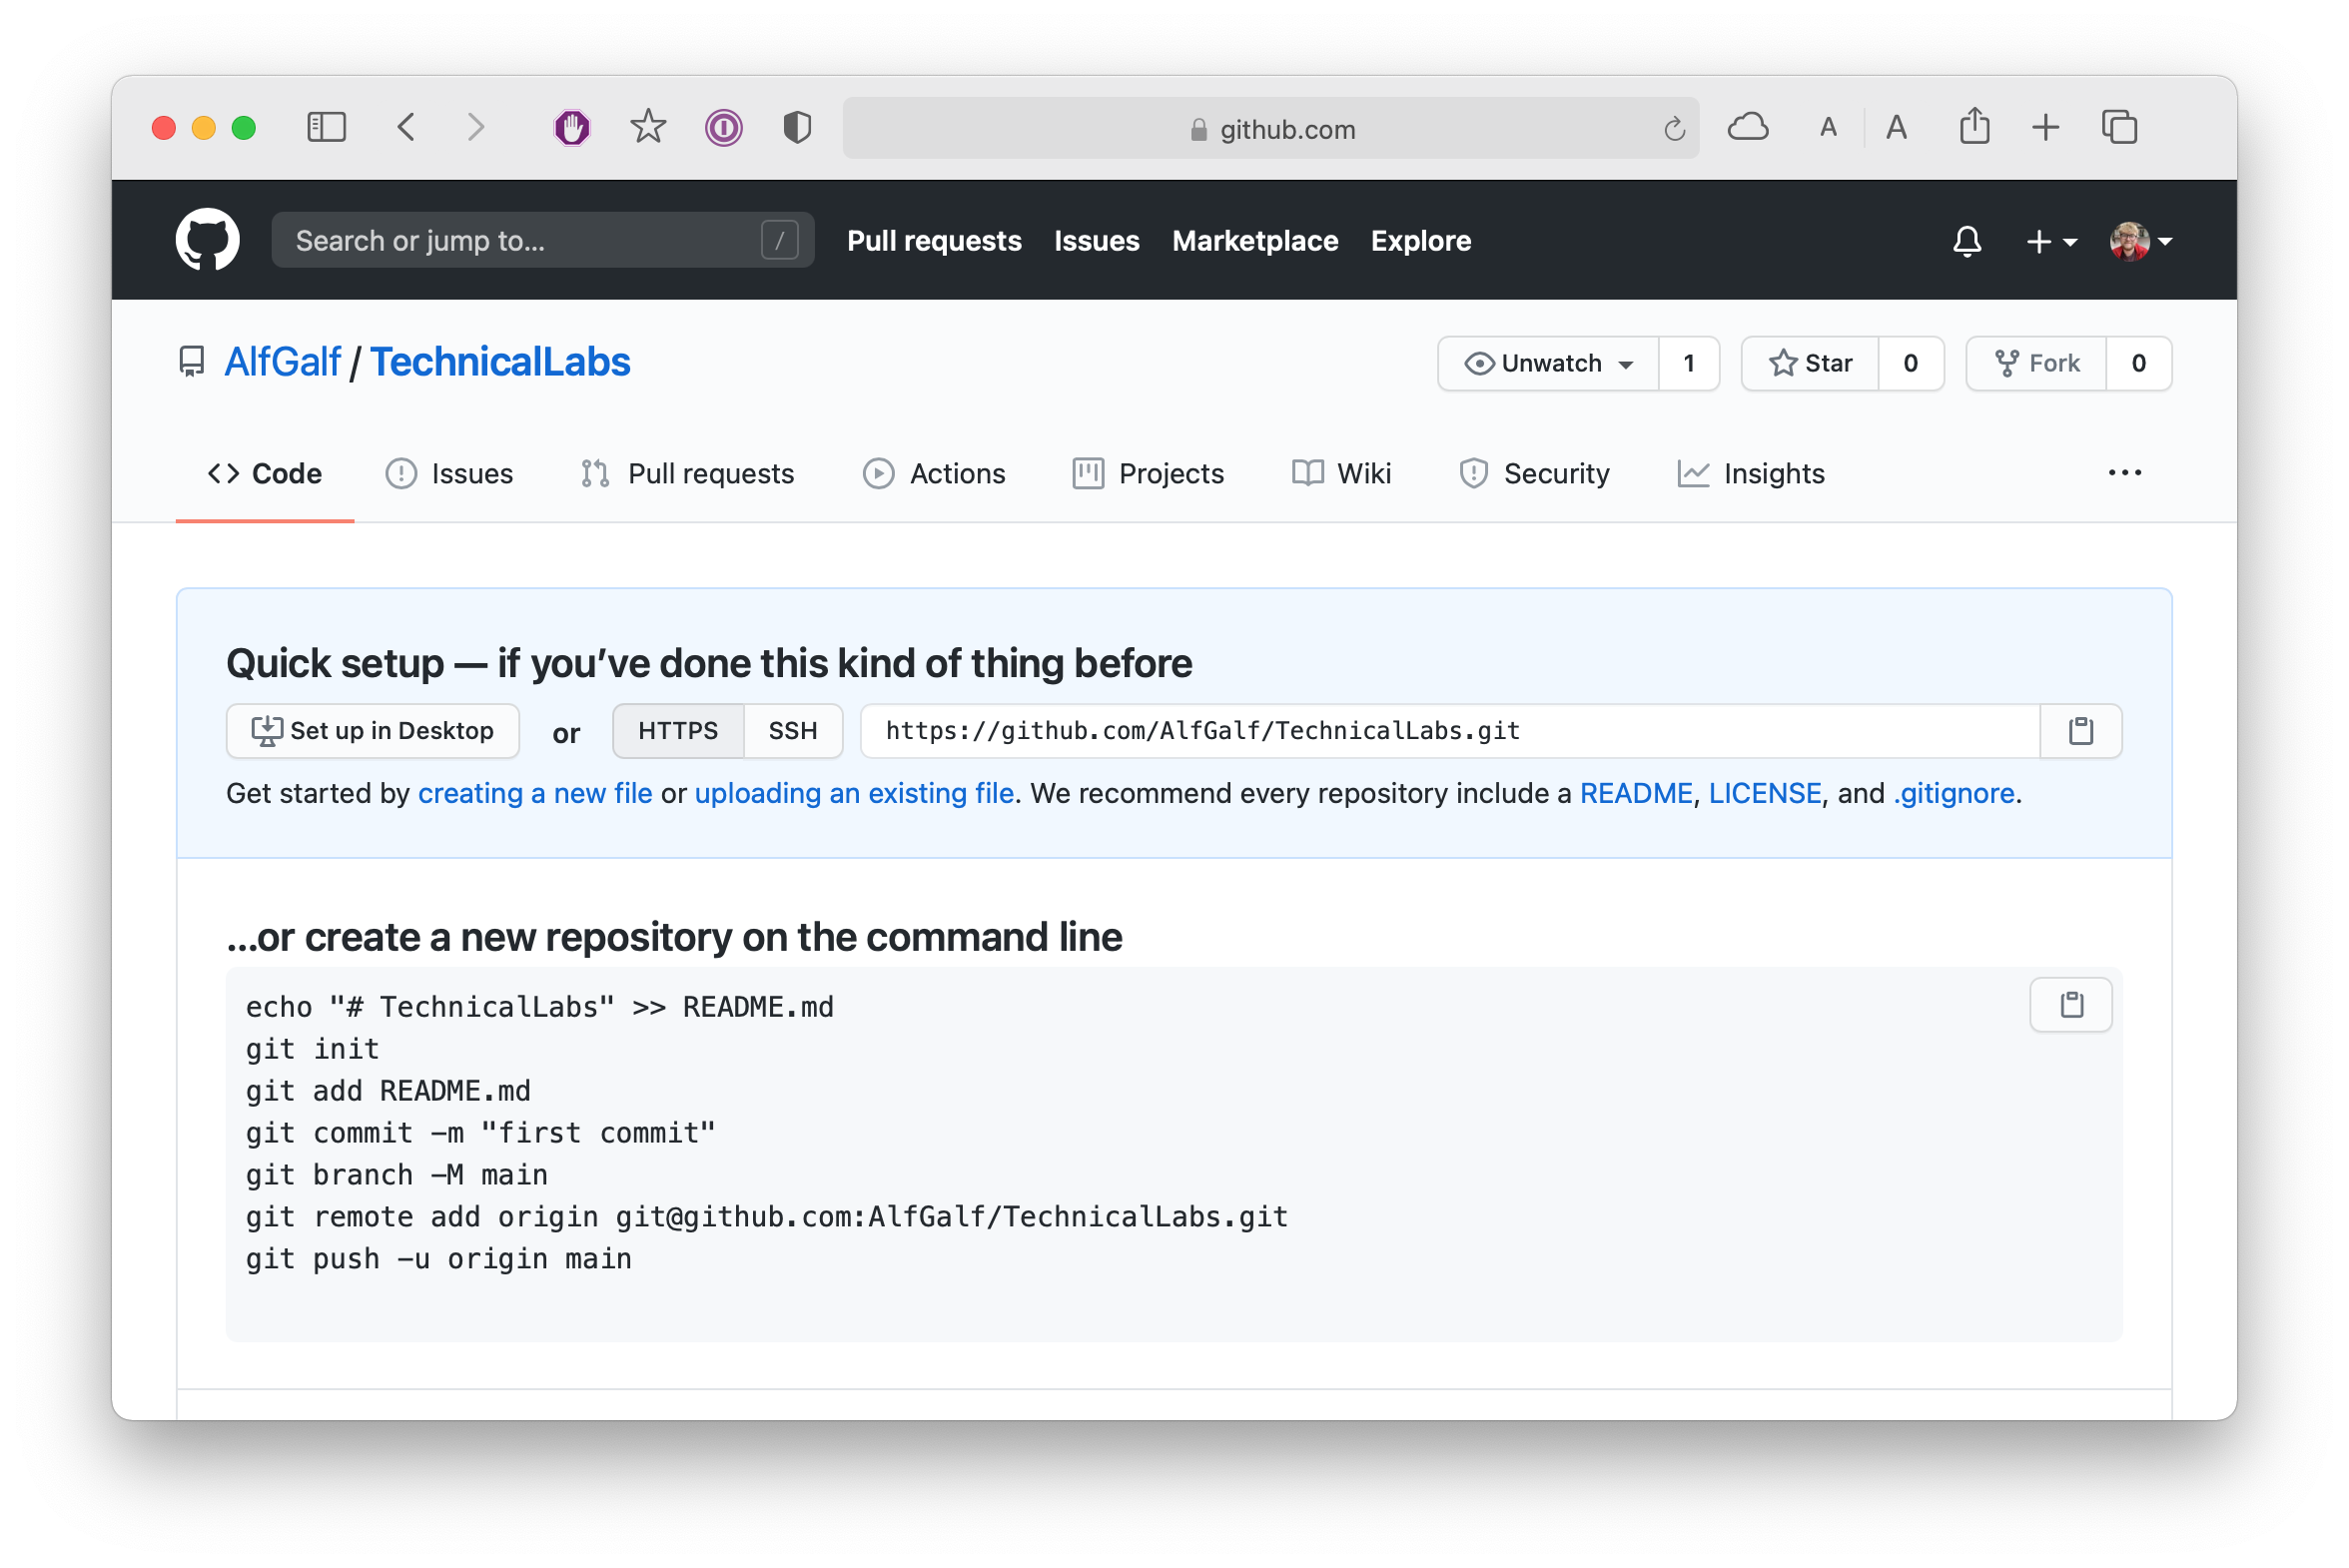Open the TechnicalLabs repository link

point(500,362)
